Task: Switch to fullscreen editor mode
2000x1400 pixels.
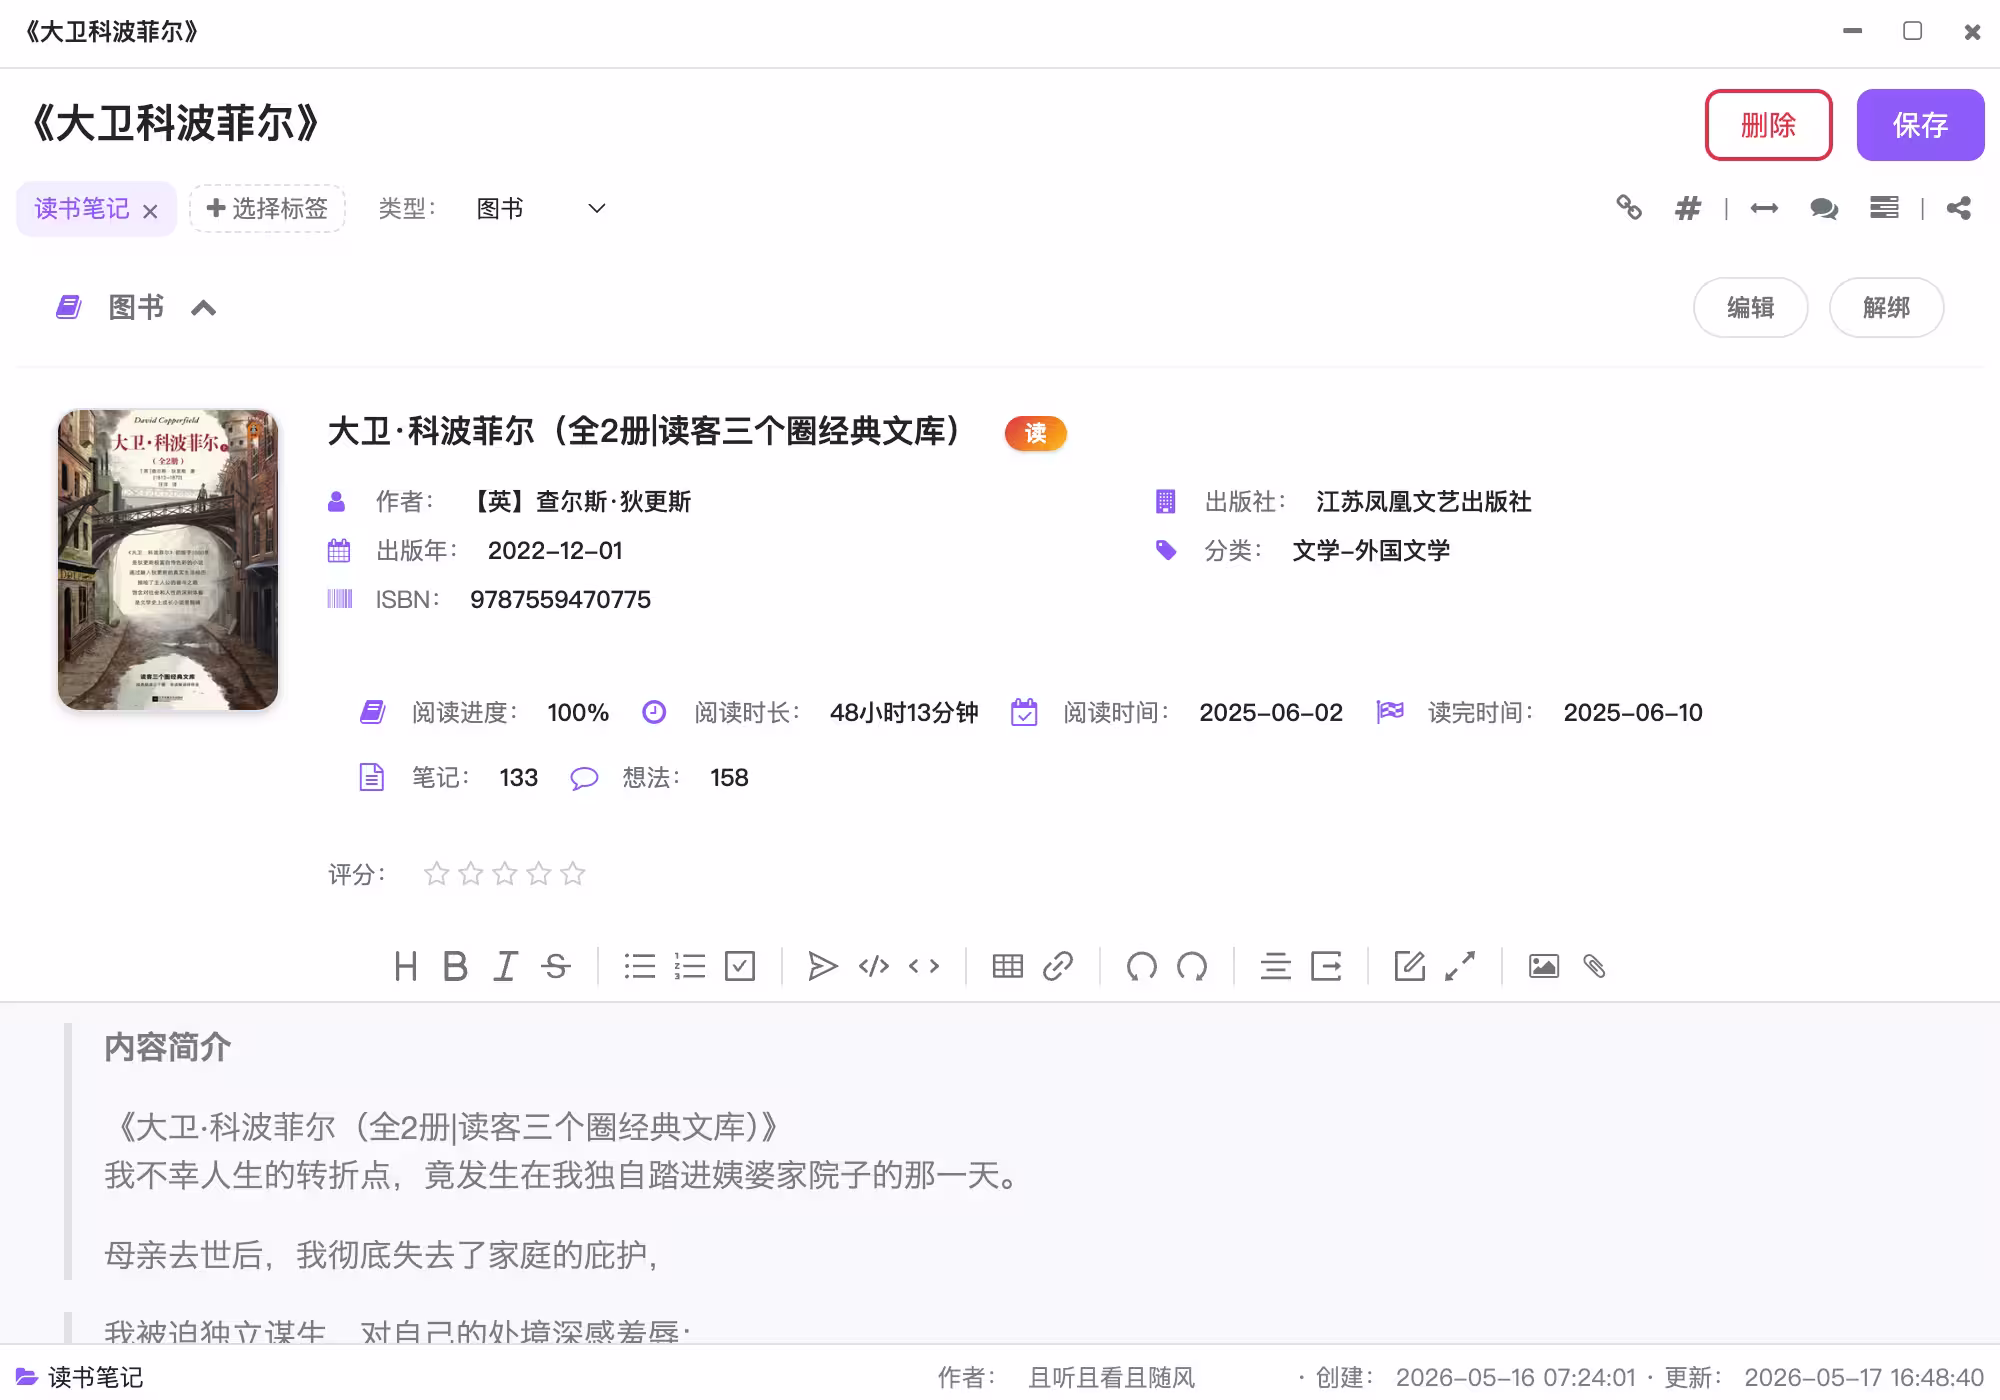Action: pos(1460,966)
